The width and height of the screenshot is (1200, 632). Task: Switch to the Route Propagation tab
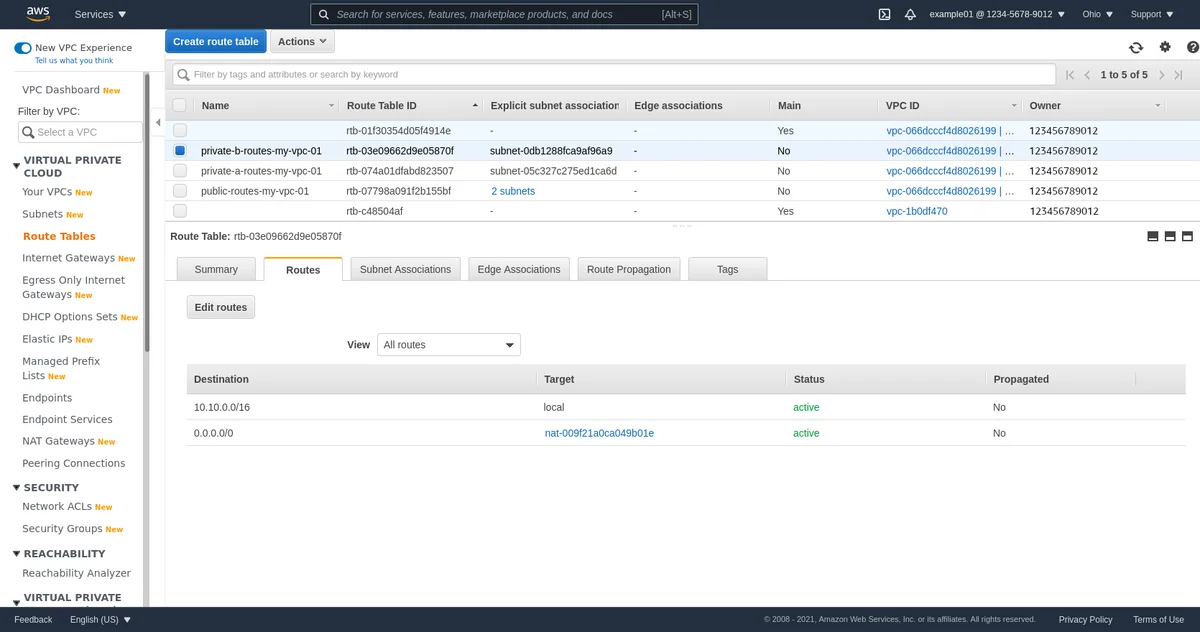pos(628,269)
